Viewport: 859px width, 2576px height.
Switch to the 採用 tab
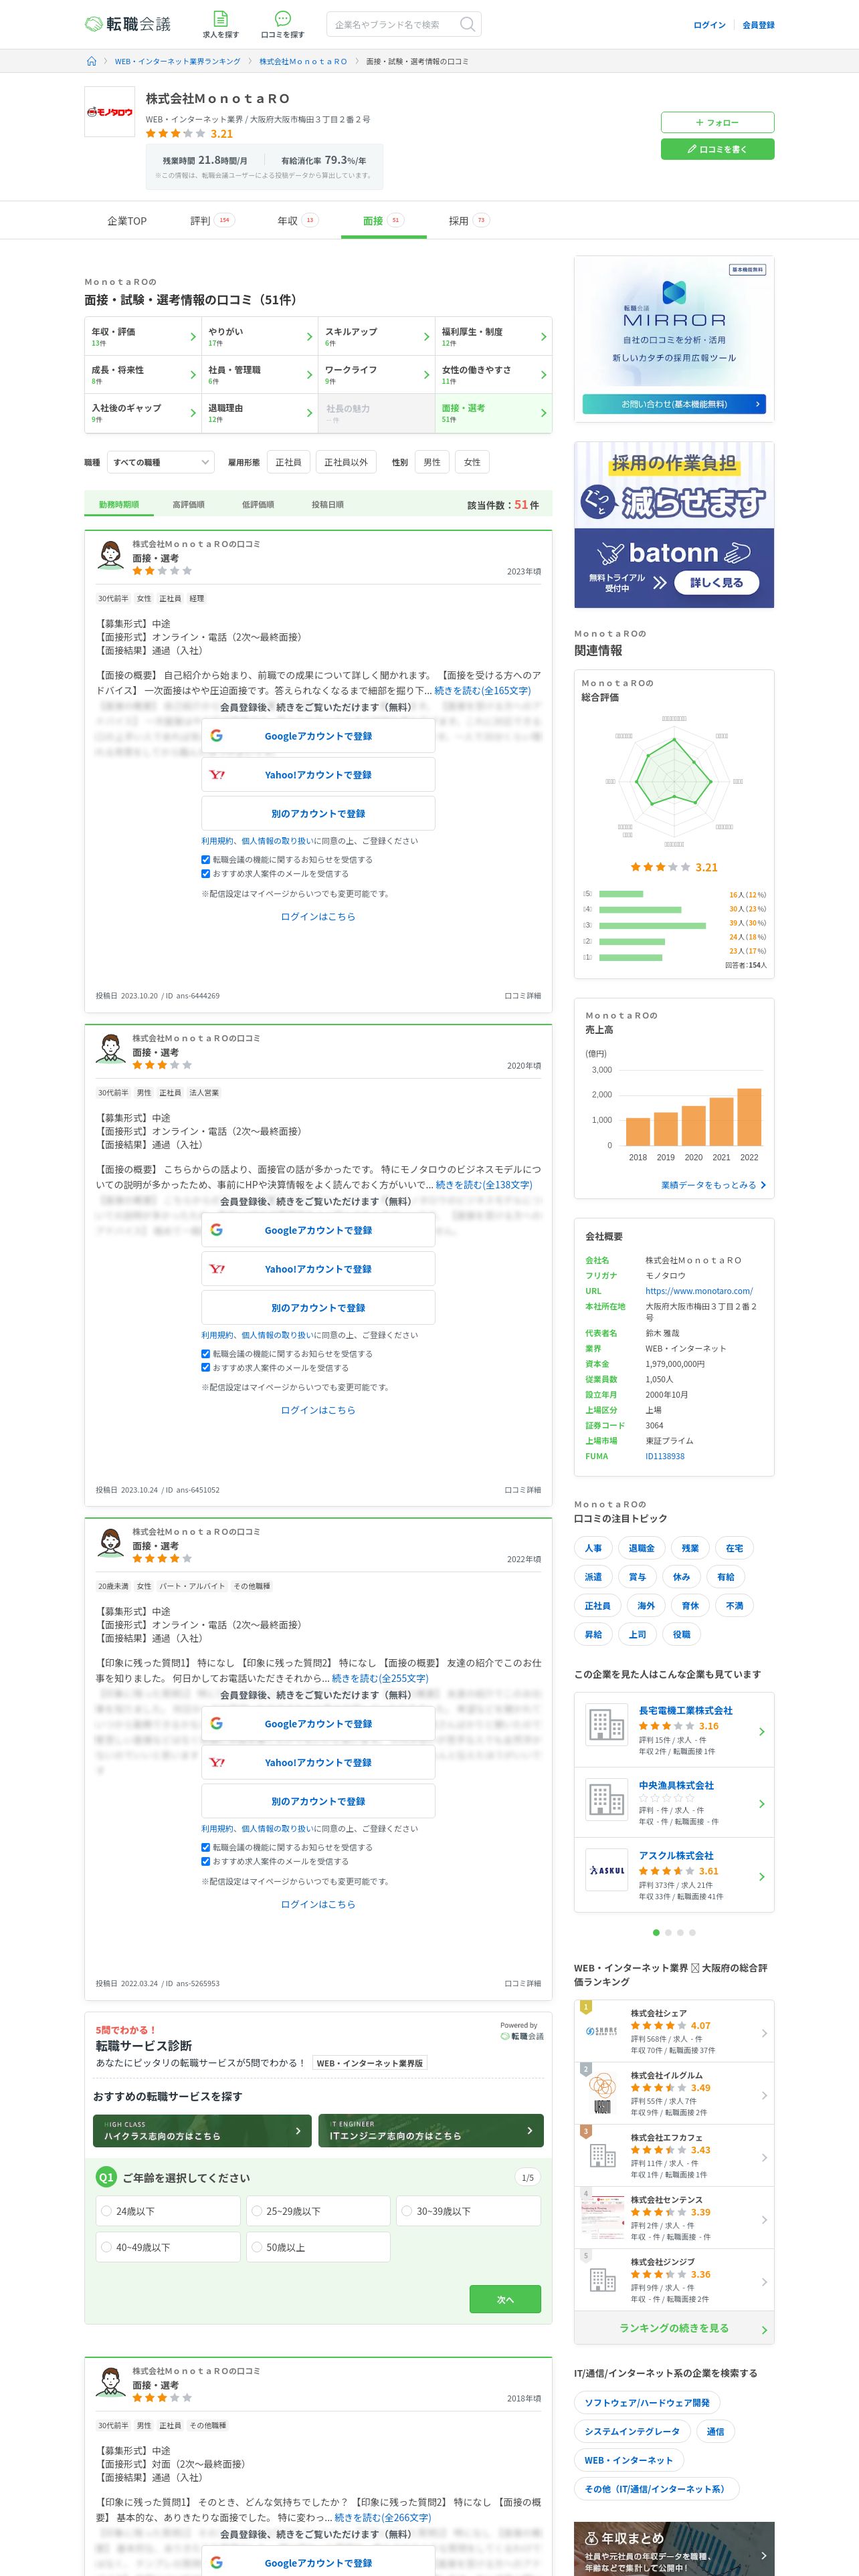469,221
